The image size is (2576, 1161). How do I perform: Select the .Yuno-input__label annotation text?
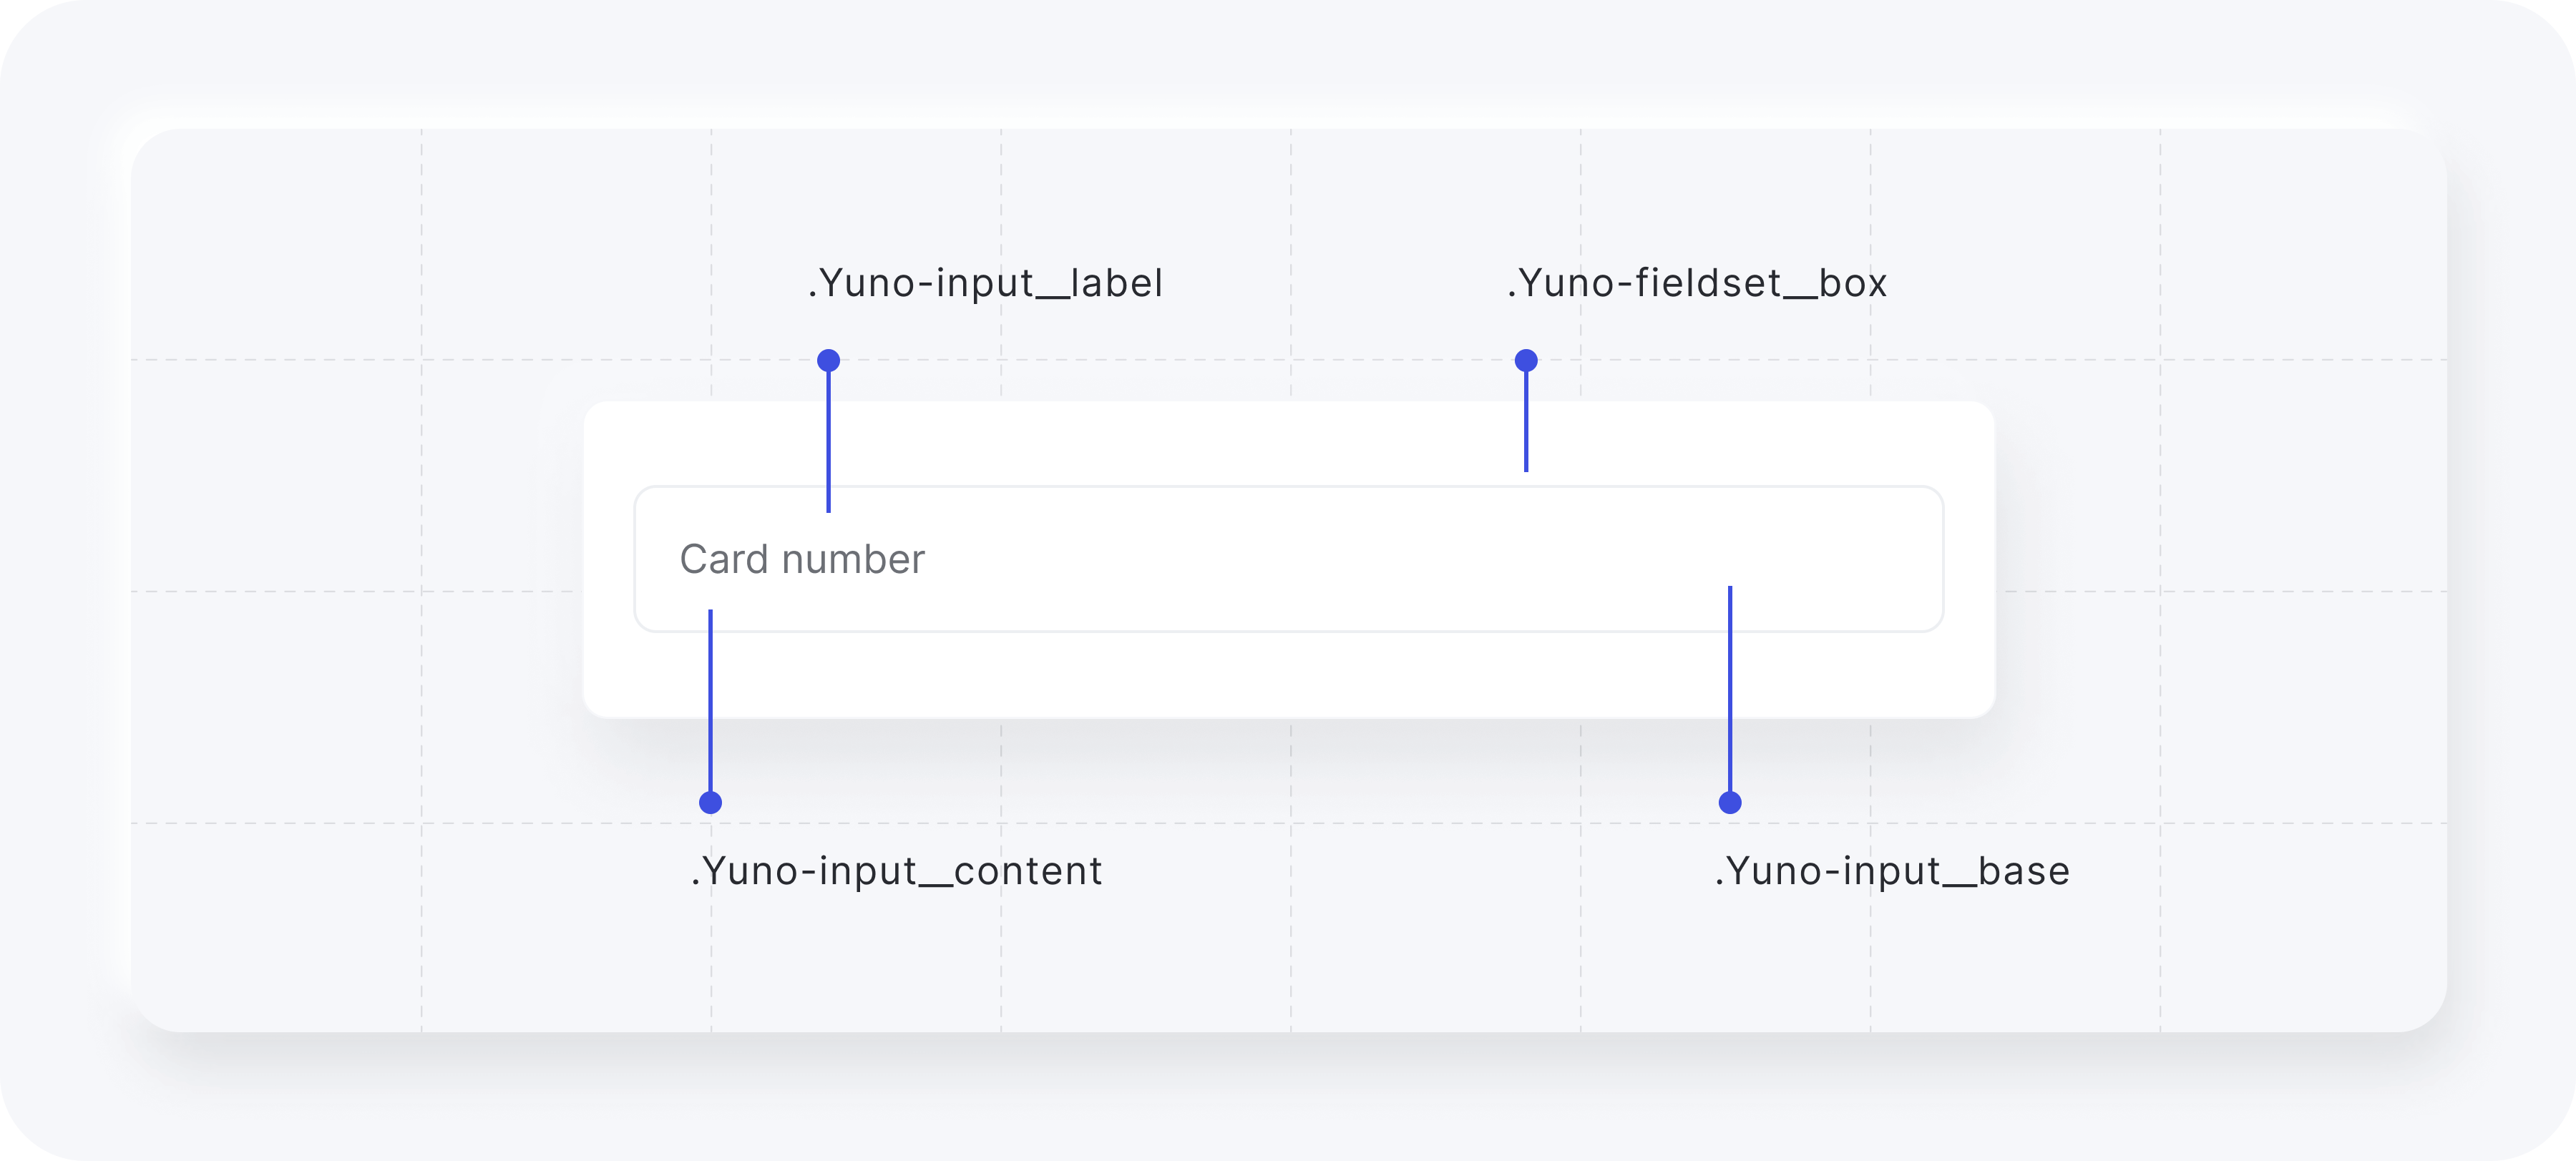[985, 283]
